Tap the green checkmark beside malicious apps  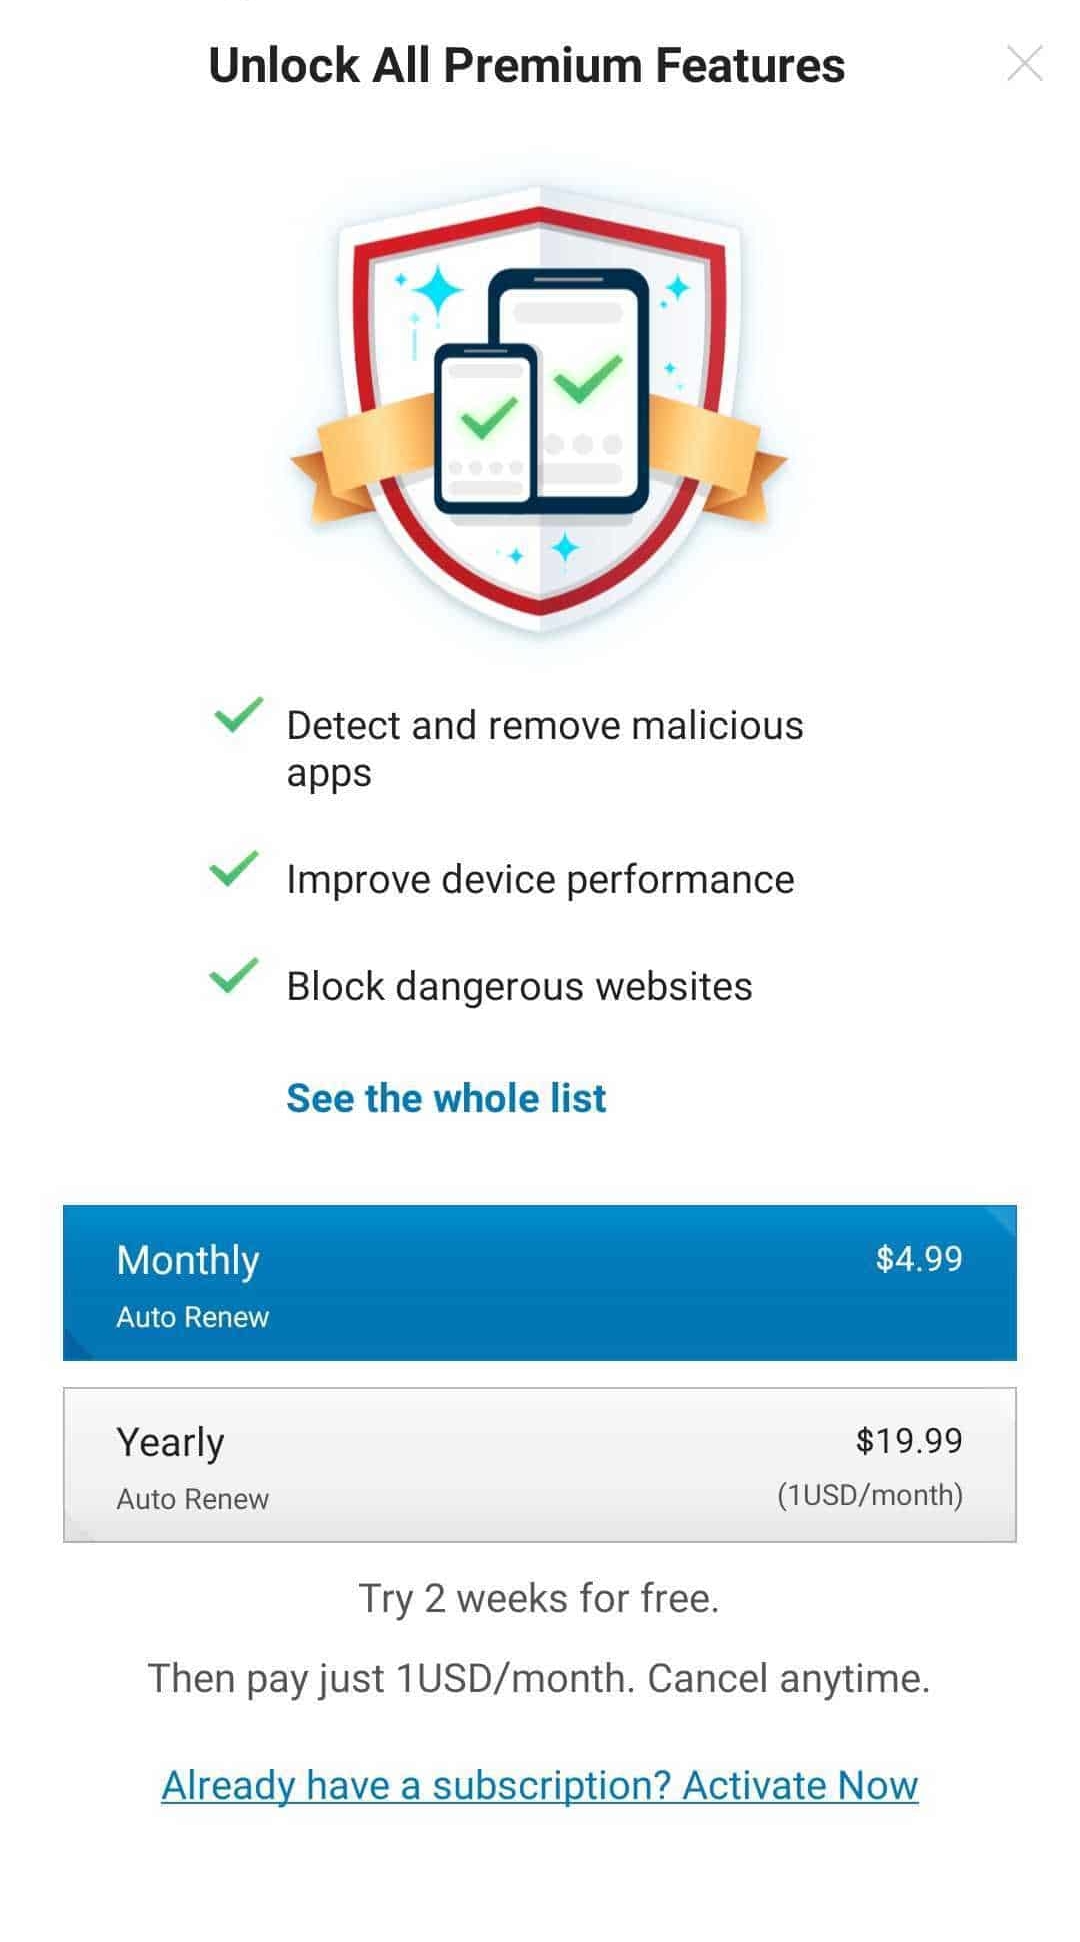(x=238, y=714)
